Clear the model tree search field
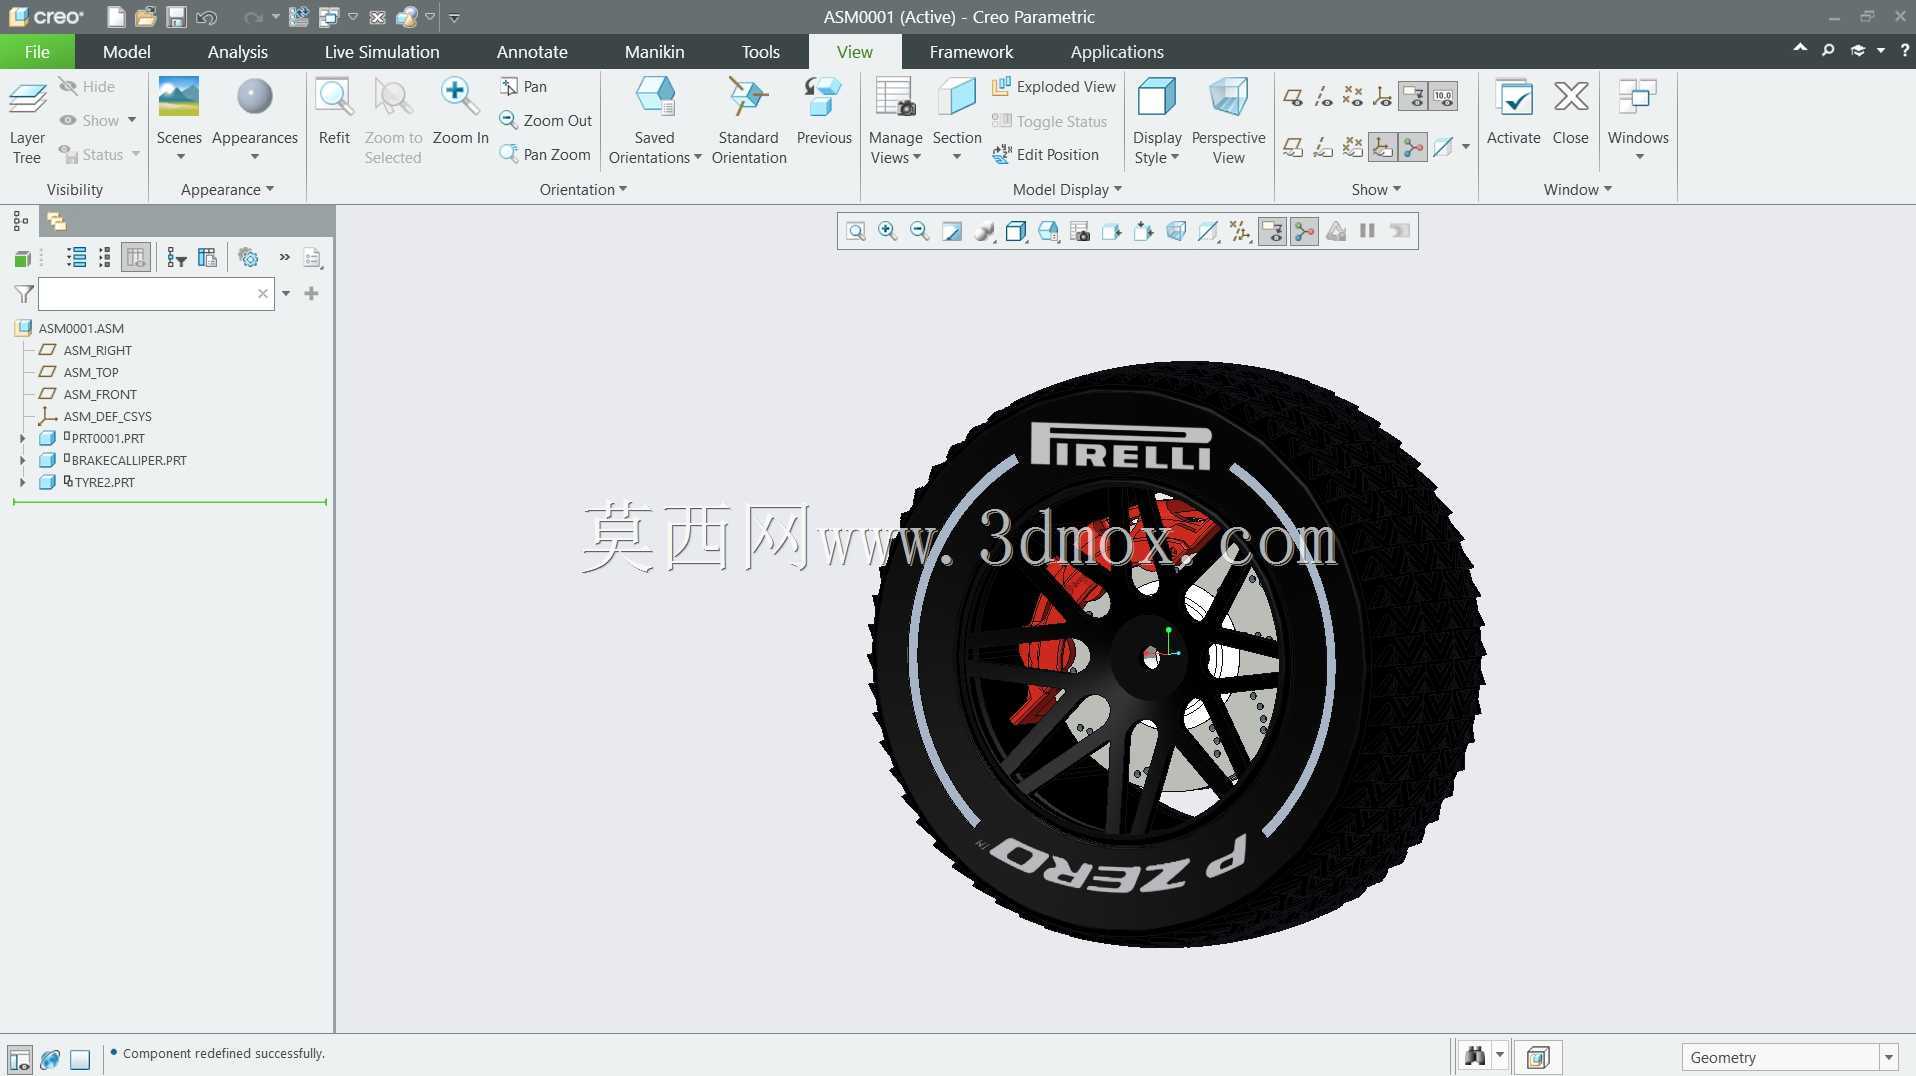 coord(262,294)
